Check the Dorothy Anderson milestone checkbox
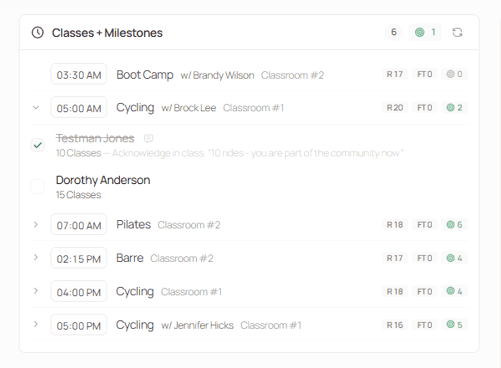The height and width of the screenshot is (368, 501). [38, 187]
